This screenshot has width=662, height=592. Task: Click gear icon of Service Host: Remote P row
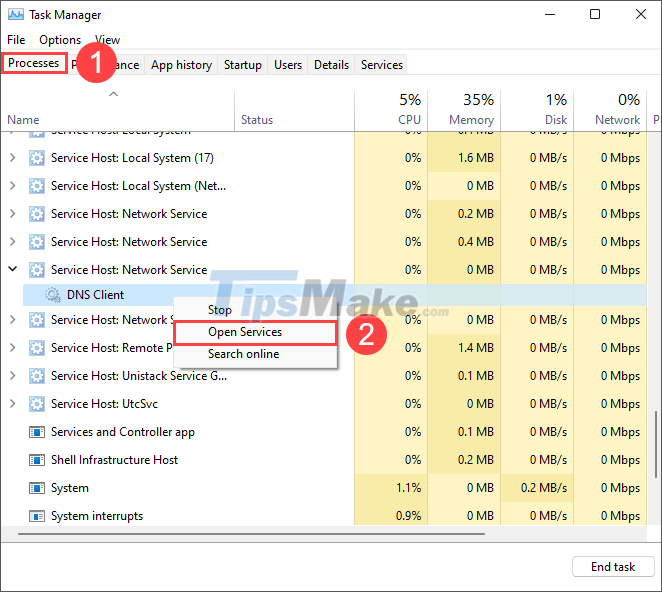pyautogui.click(x=37, y=348)
